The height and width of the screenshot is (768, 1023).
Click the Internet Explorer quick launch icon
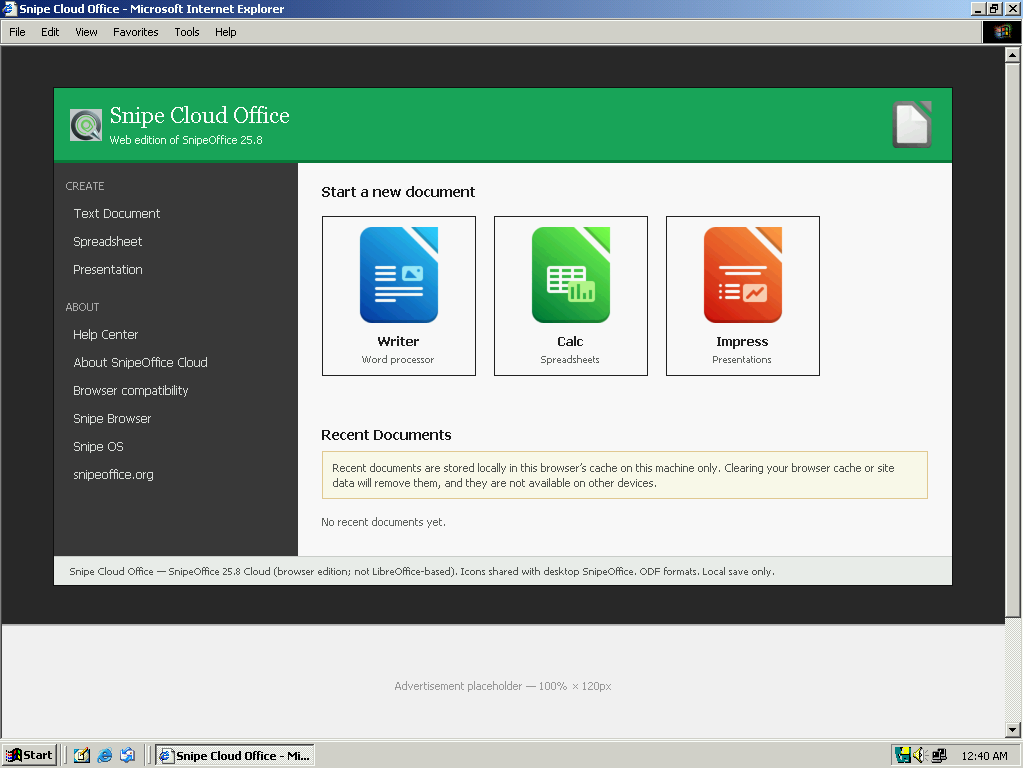(104, 755)
